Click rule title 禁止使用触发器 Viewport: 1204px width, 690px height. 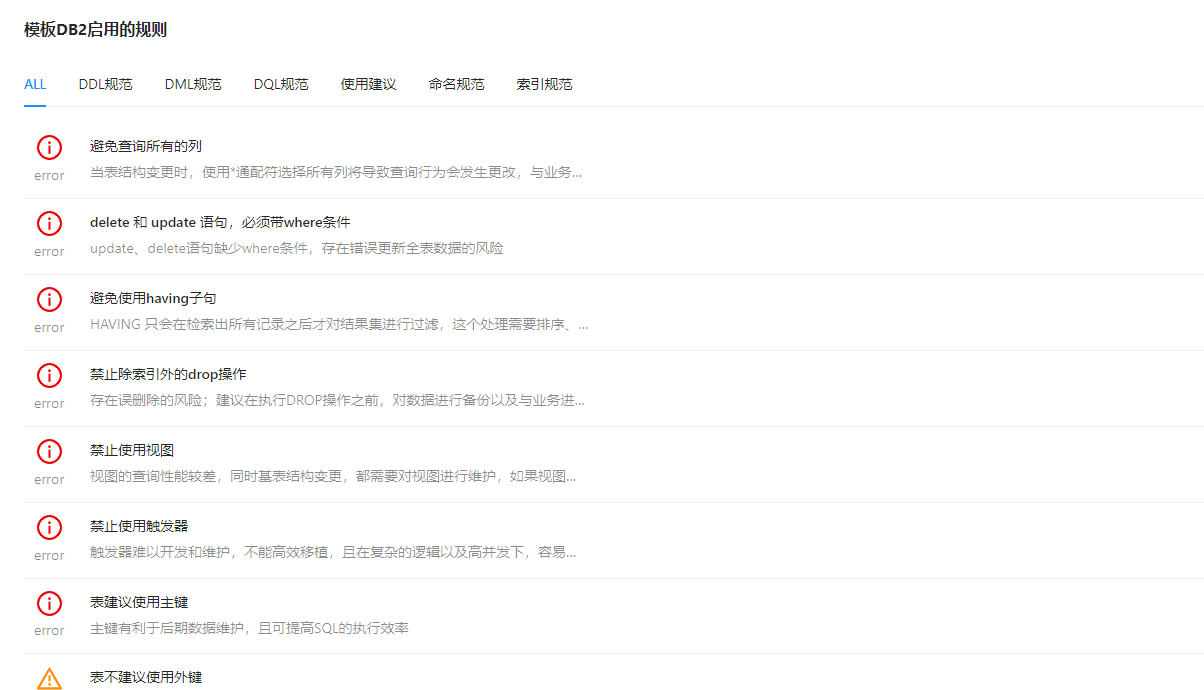click(139, 526)
